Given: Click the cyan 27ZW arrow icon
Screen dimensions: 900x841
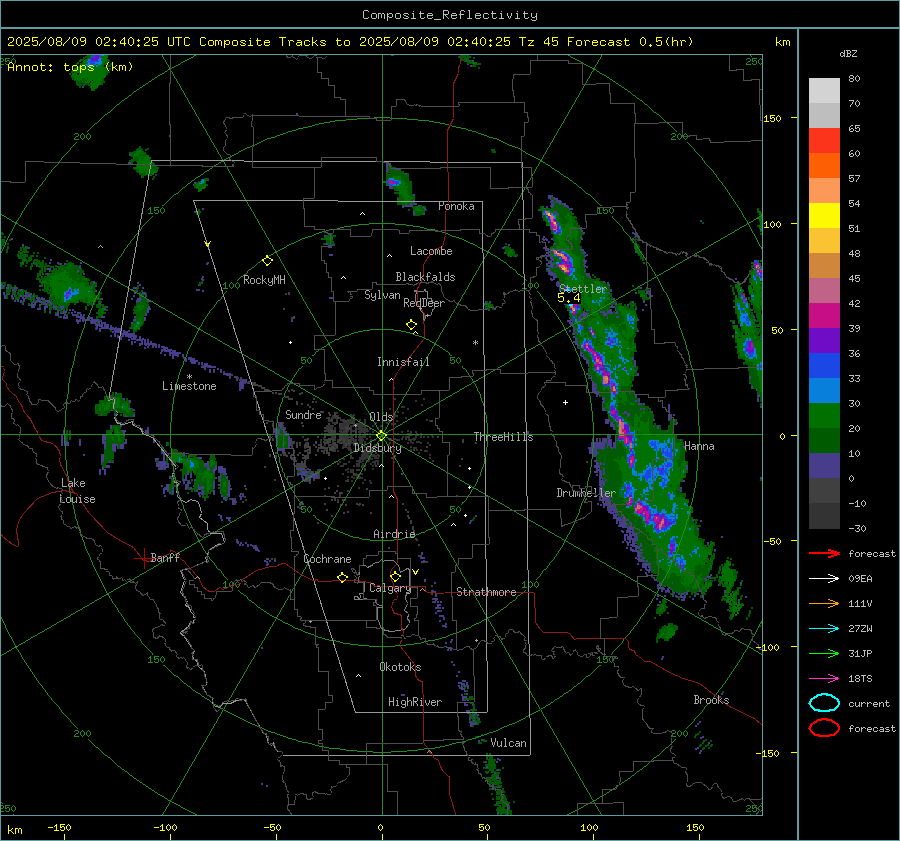Looking at the screenshot, I should coord(824,629).
